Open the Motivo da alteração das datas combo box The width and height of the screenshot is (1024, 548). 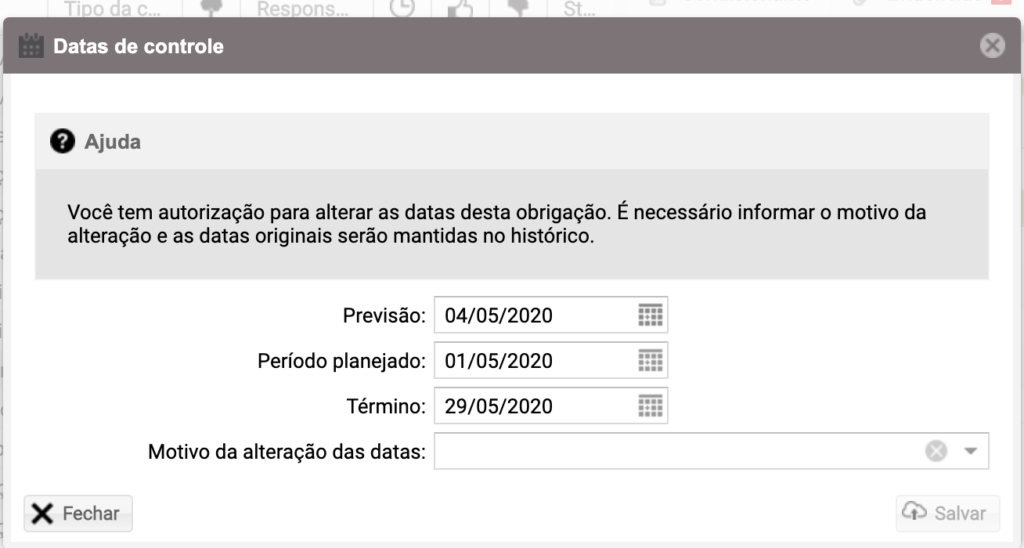pos(711,451)
